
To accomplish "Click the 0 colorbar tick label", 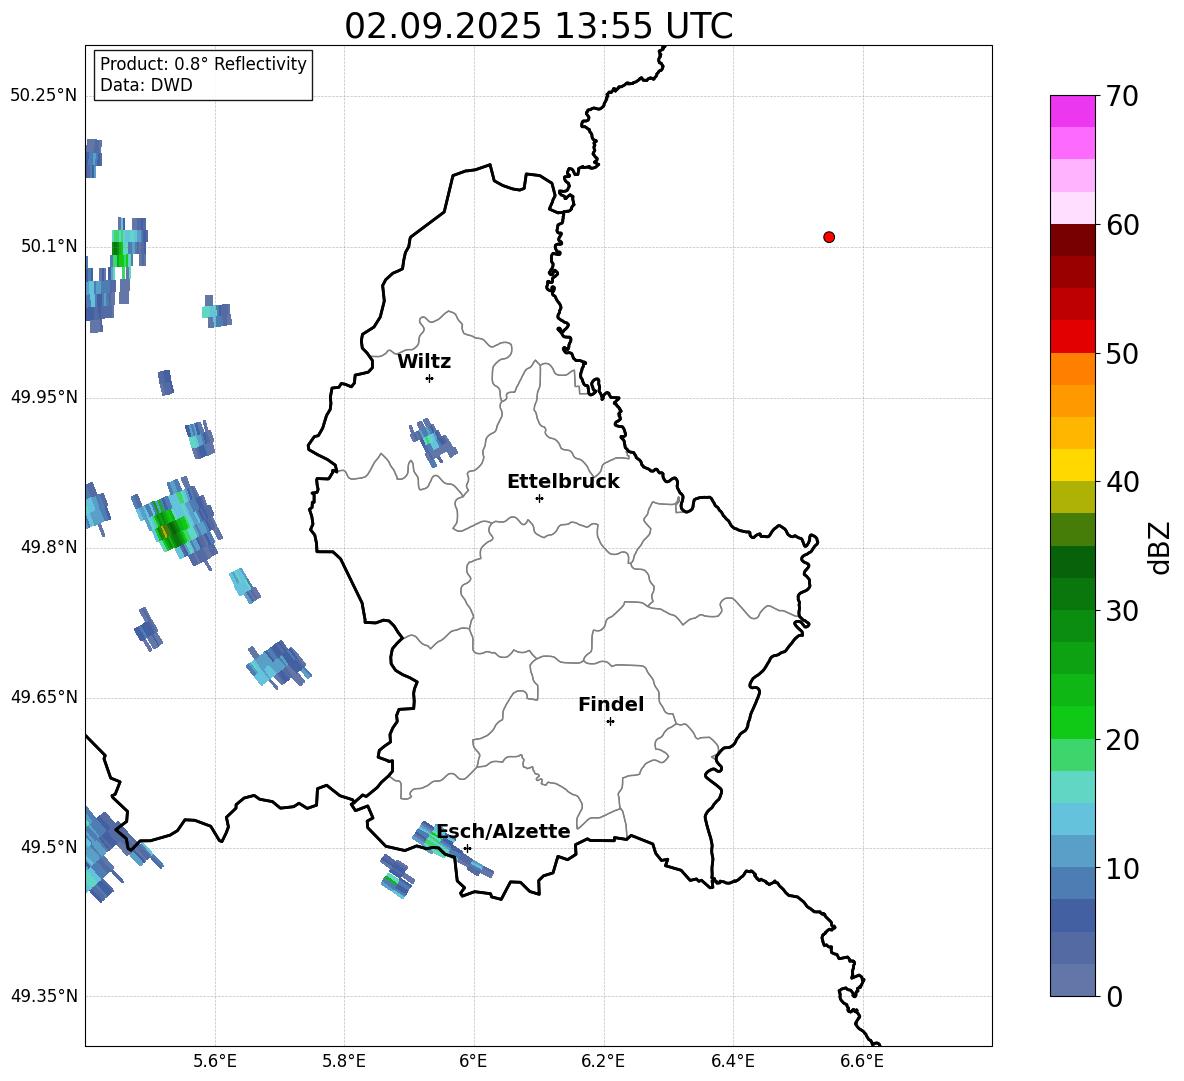I will [x=1115, y=996].
